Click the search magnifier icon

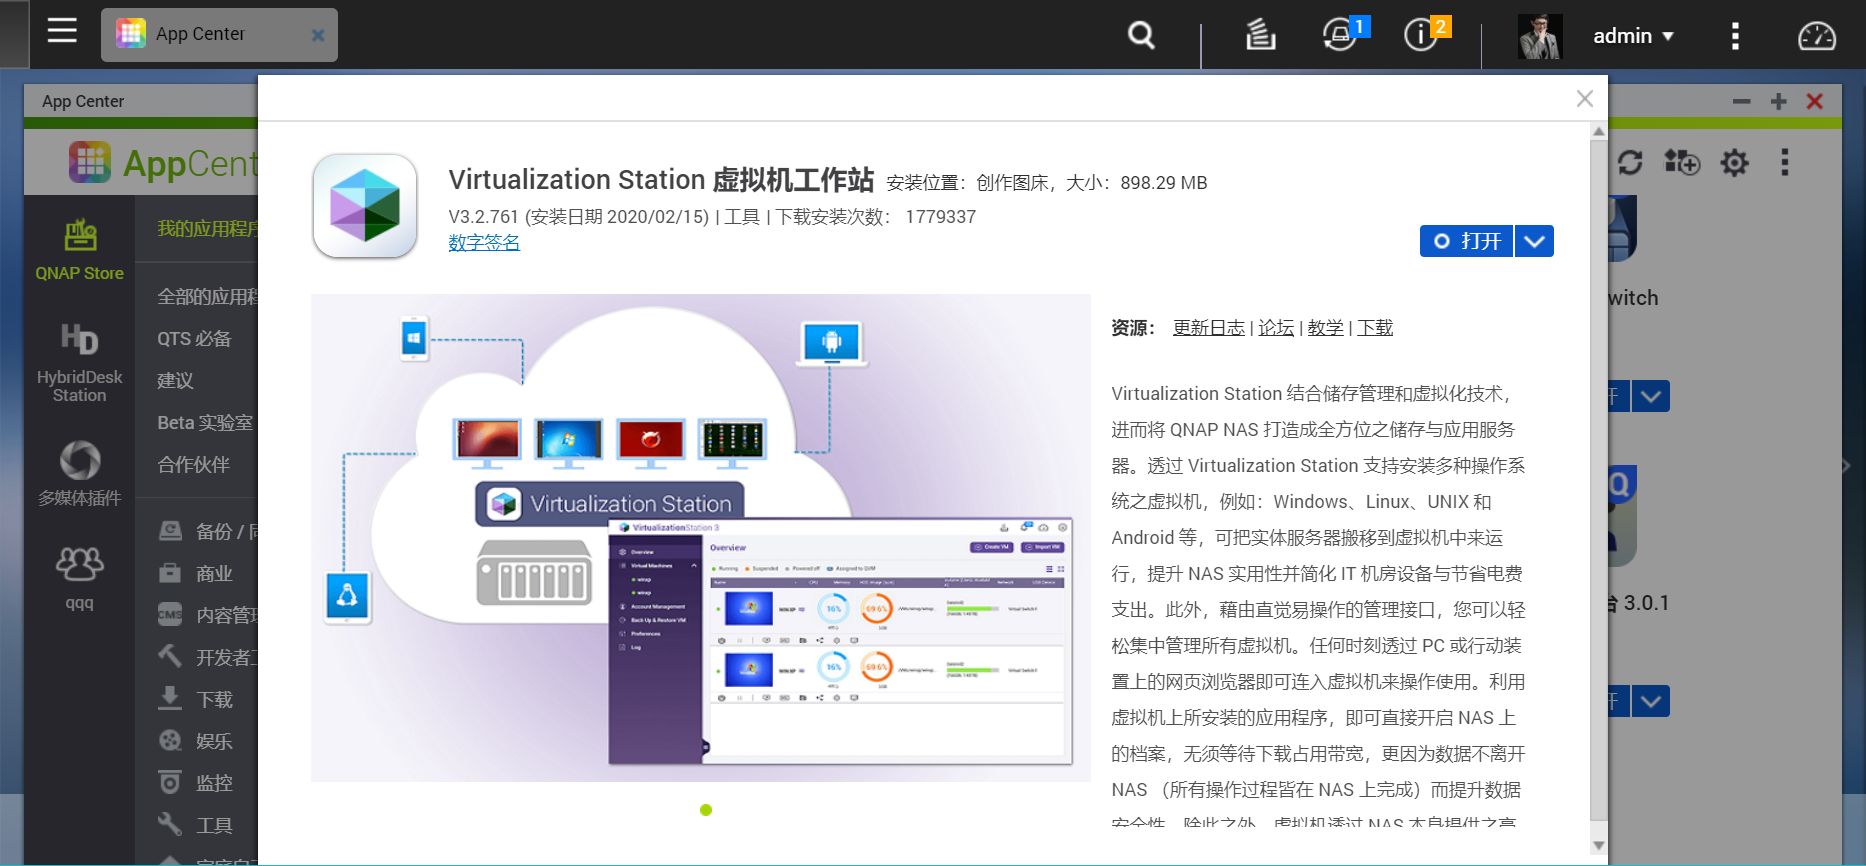click(1141, 36)
